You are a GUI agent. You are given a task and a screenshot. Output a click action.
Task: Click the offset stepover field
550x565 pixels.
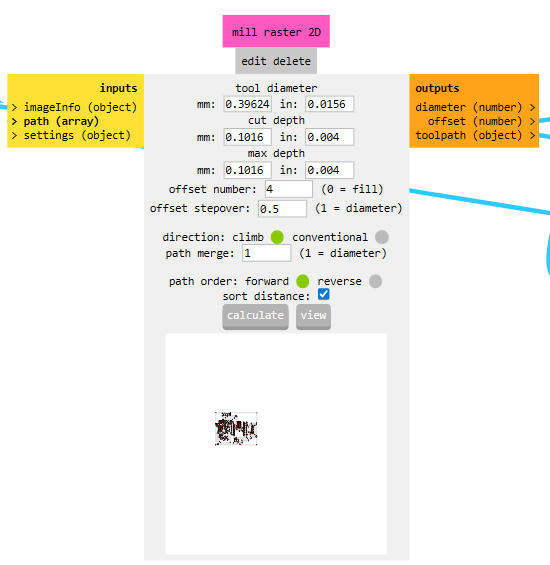pyautogui.click(x=282, y=209)
